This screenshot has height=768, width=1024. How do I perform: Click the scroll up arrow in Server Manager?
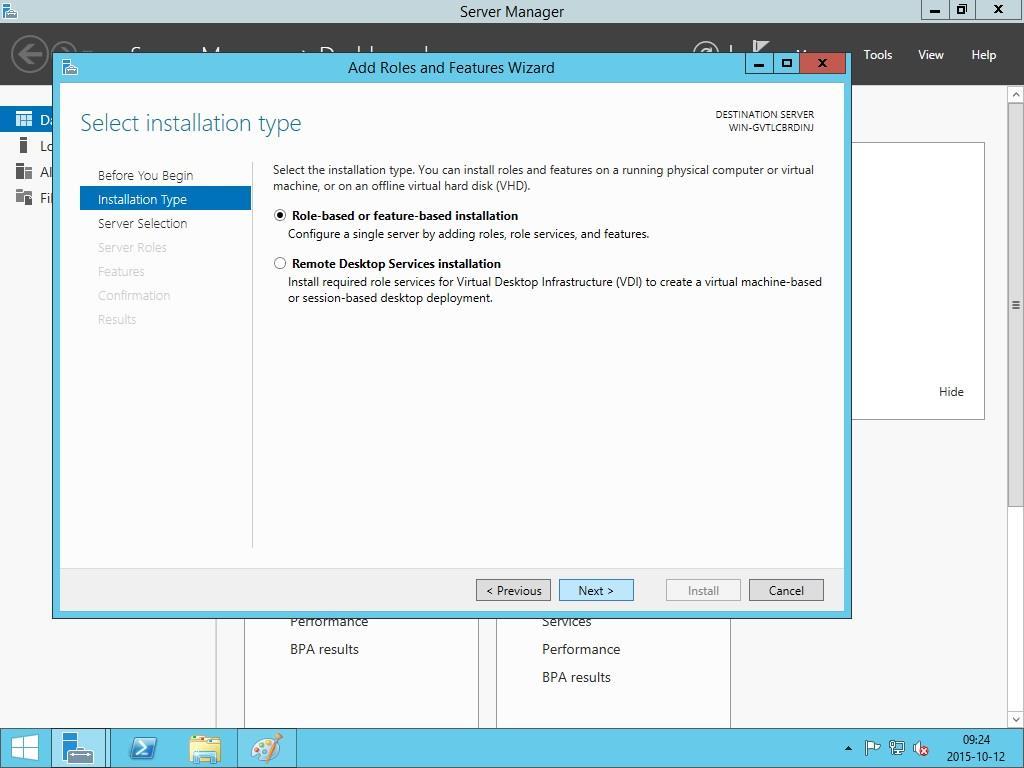pos(1016,95)
